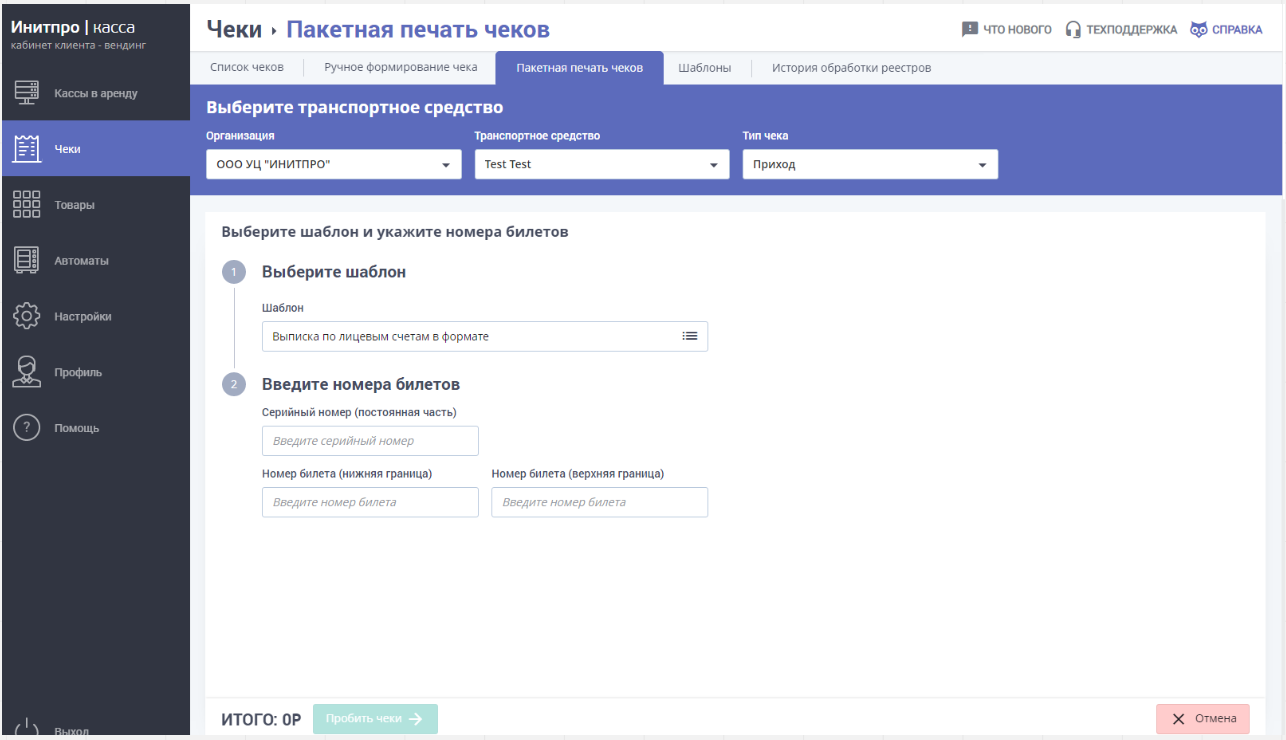This screenshot has height=740, width=1286.
Task: Focus the верхняя граница ticket number field
Action: tap(599, 502)
